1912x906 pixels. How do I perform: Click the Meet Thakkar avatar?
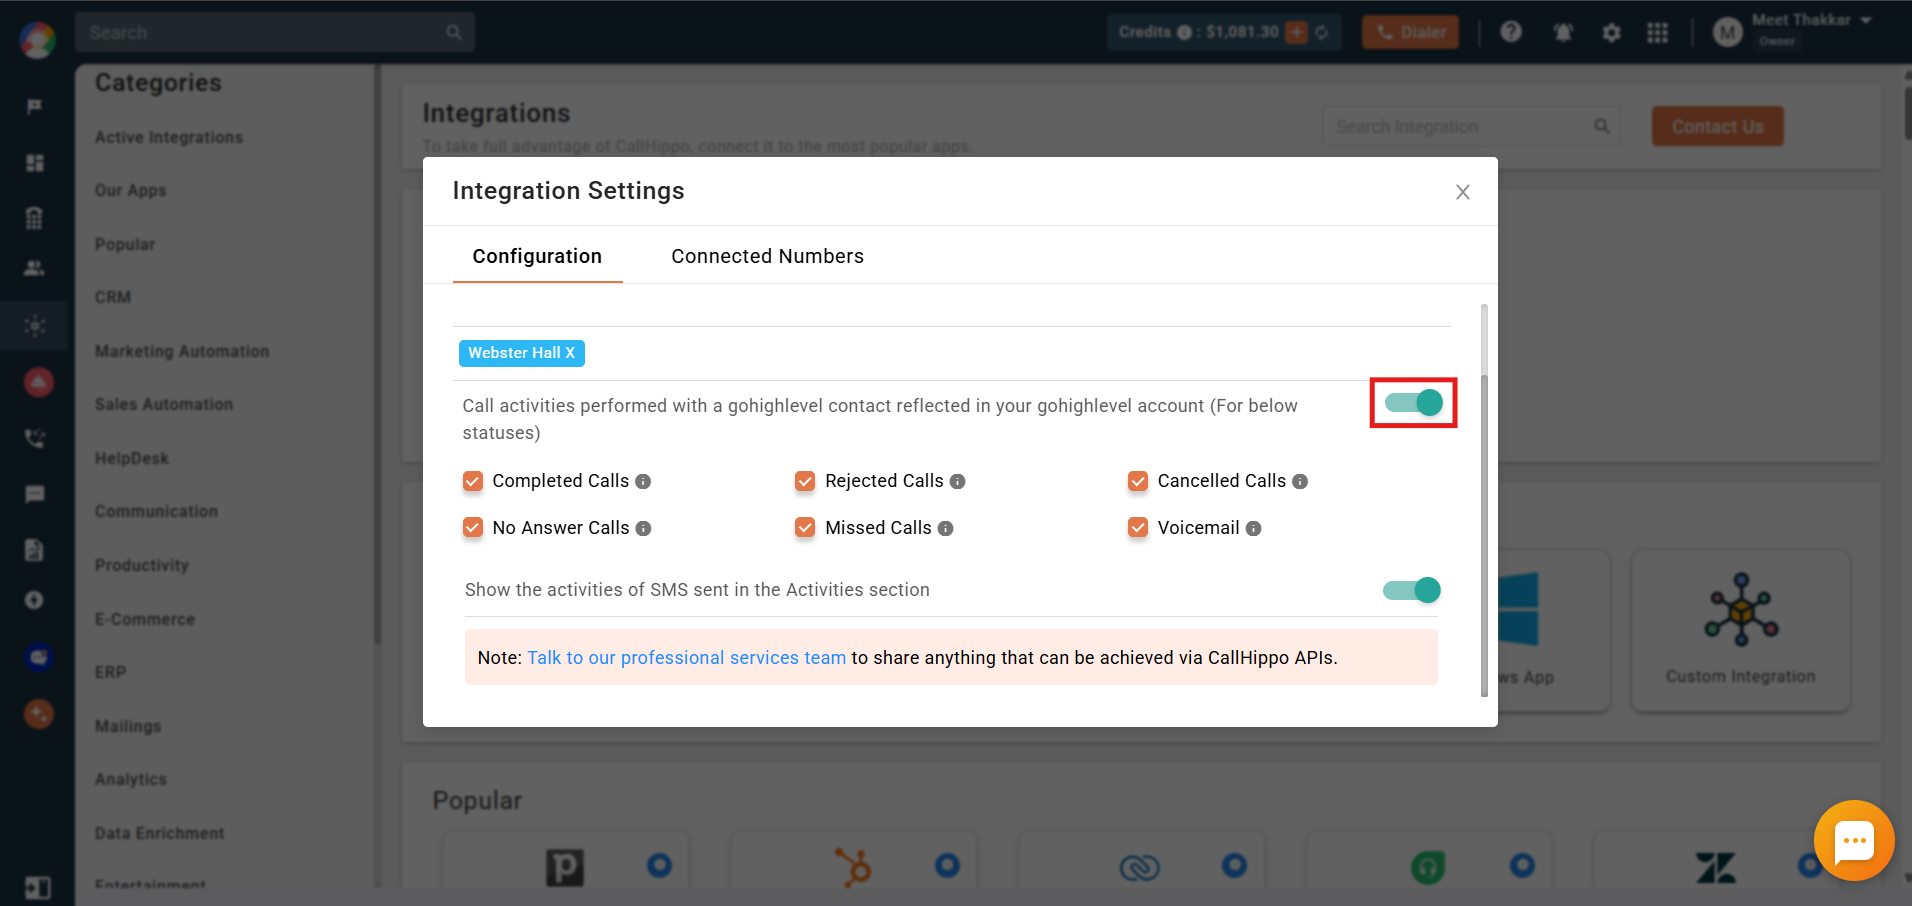(x=1727, y=32)
